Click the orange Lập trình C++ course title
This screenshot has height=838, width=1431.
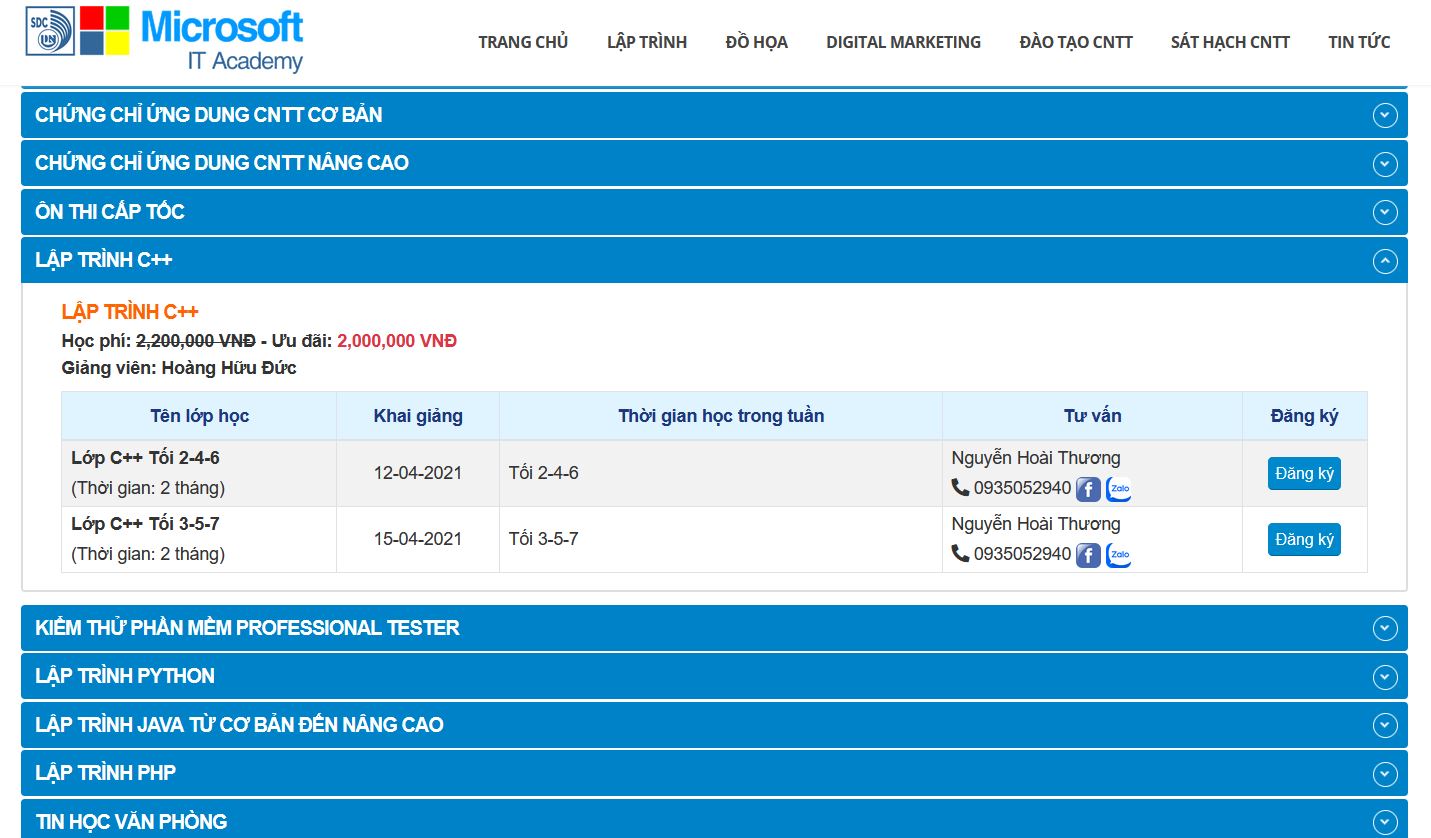[x=130, y=312]
